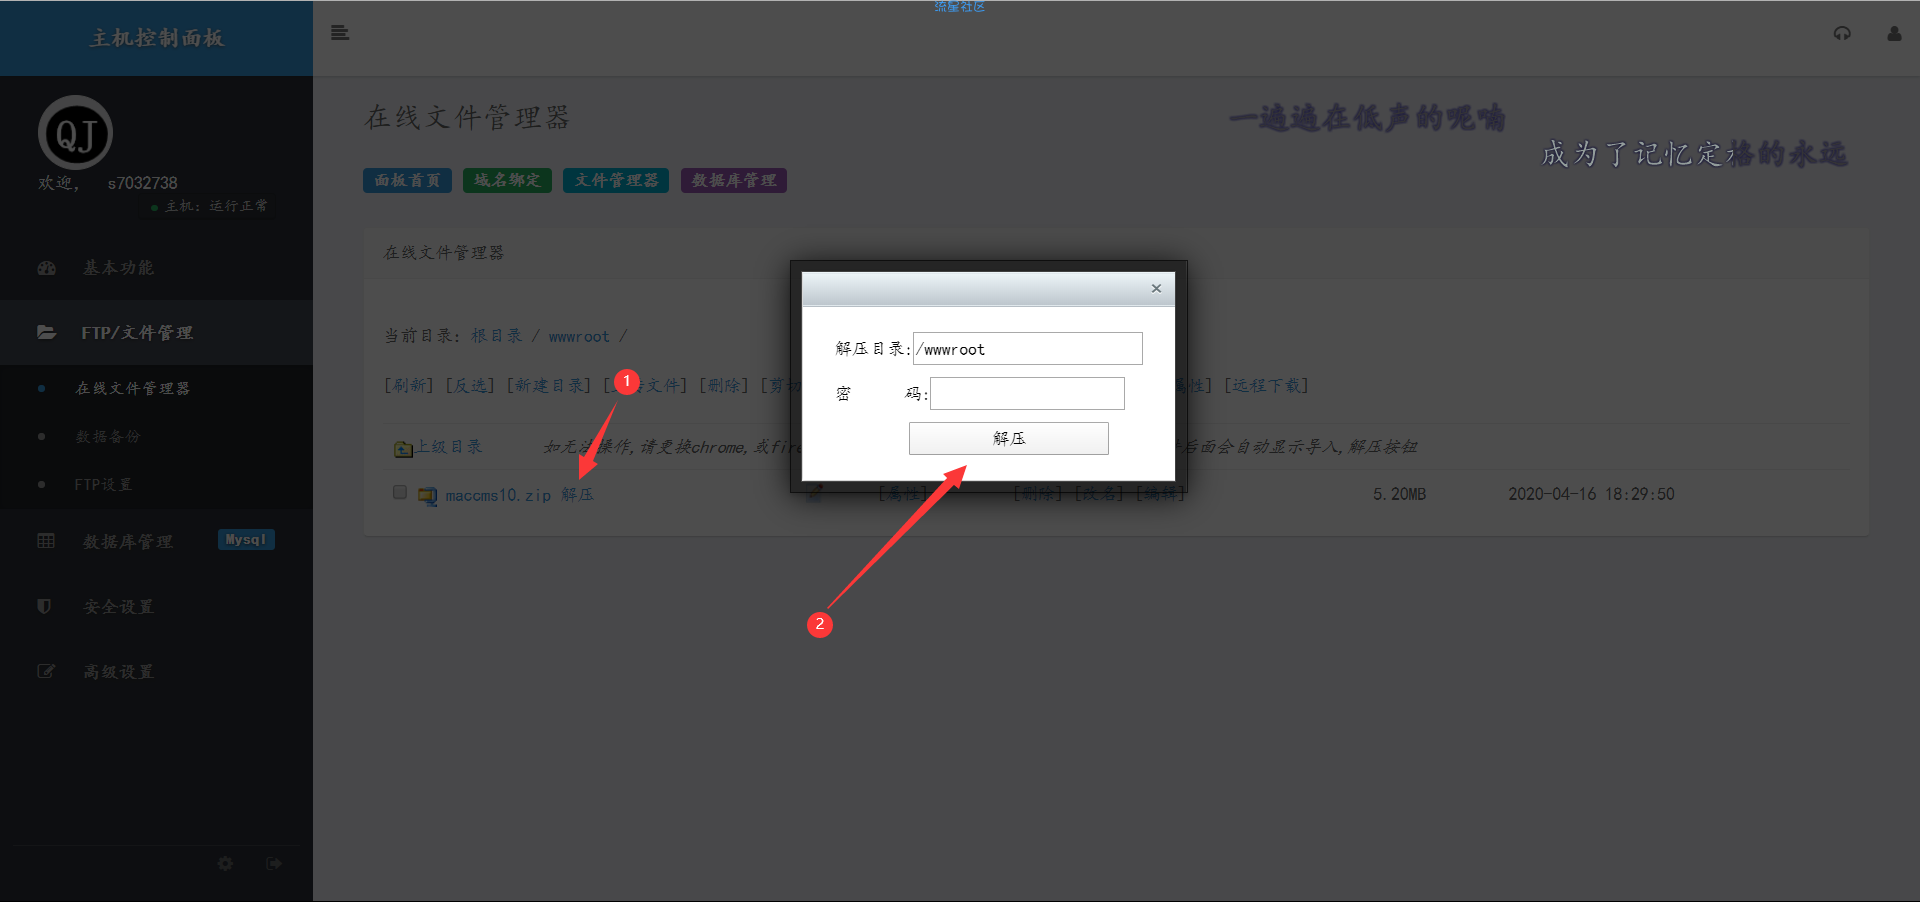Click the file size 5.20MB
This screenshot has width=1920, height=902.
(1399, 494)
